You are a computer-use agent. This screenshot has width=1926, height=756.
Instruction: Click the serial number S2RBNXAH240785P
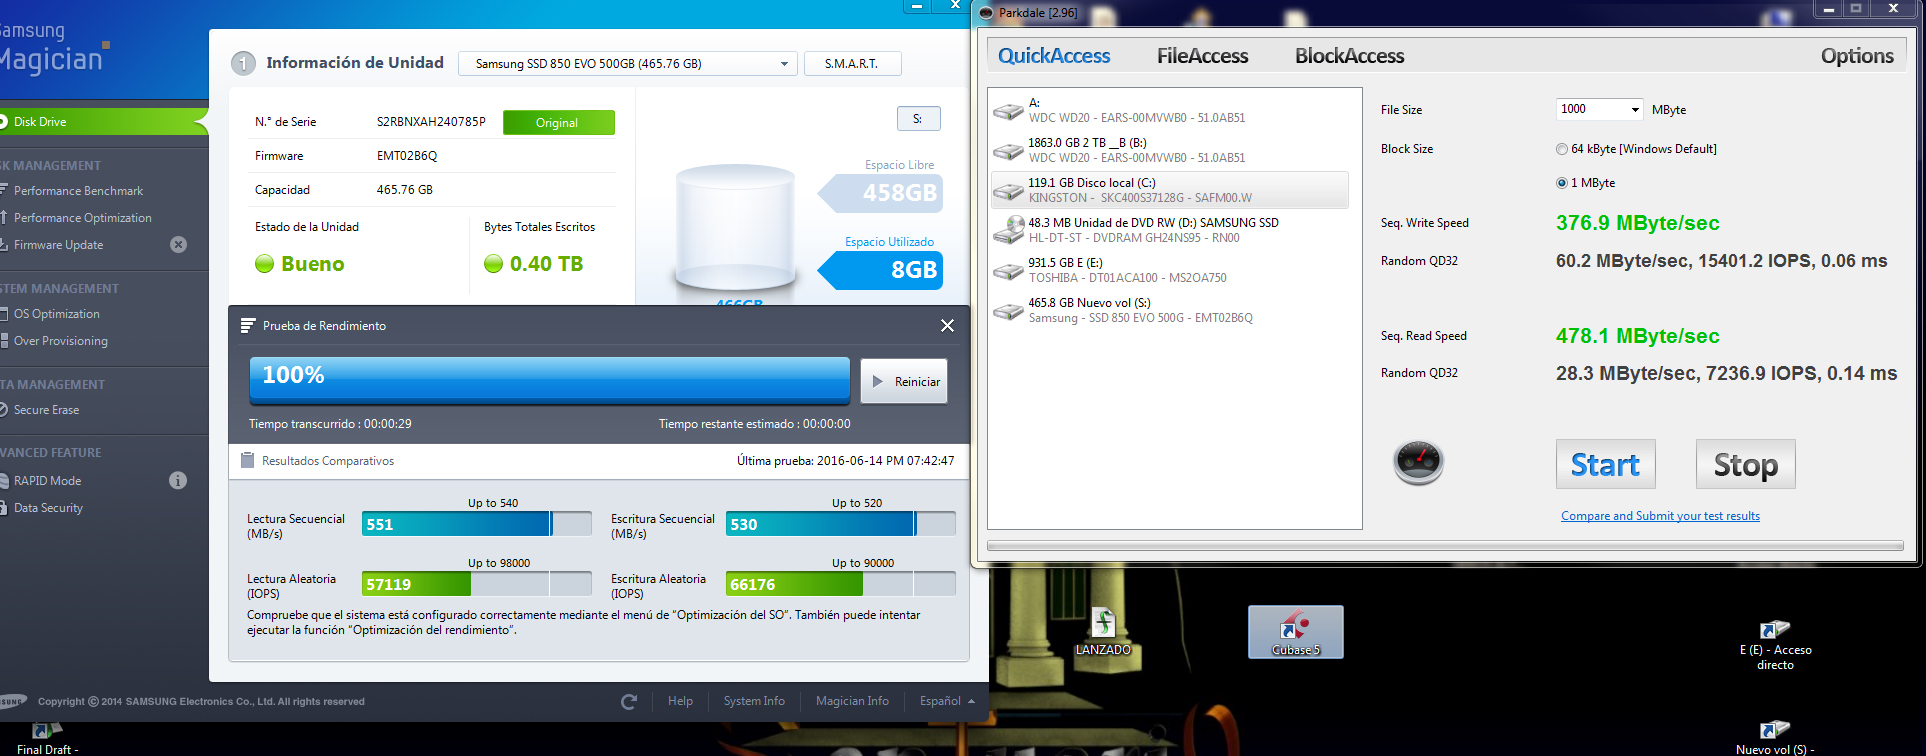coord(431,122)
